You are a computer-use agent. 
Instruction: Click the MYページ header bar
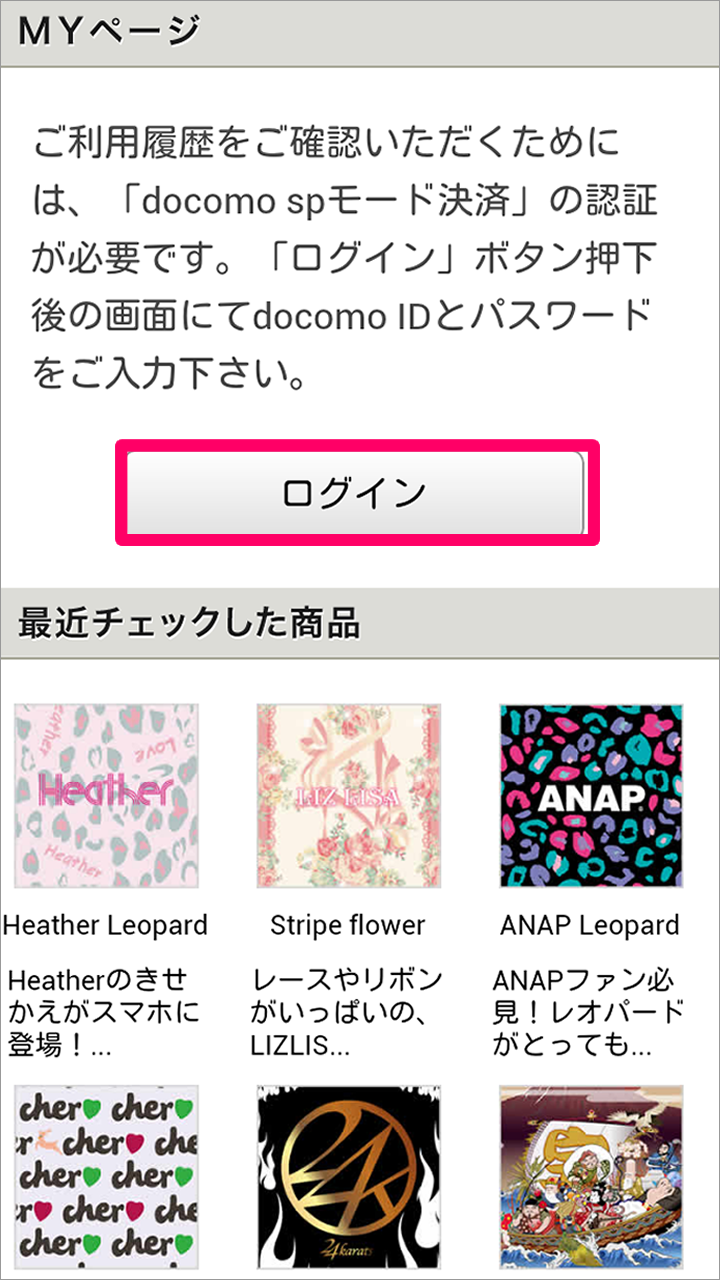pyautogui.click(x=360, y=32)
